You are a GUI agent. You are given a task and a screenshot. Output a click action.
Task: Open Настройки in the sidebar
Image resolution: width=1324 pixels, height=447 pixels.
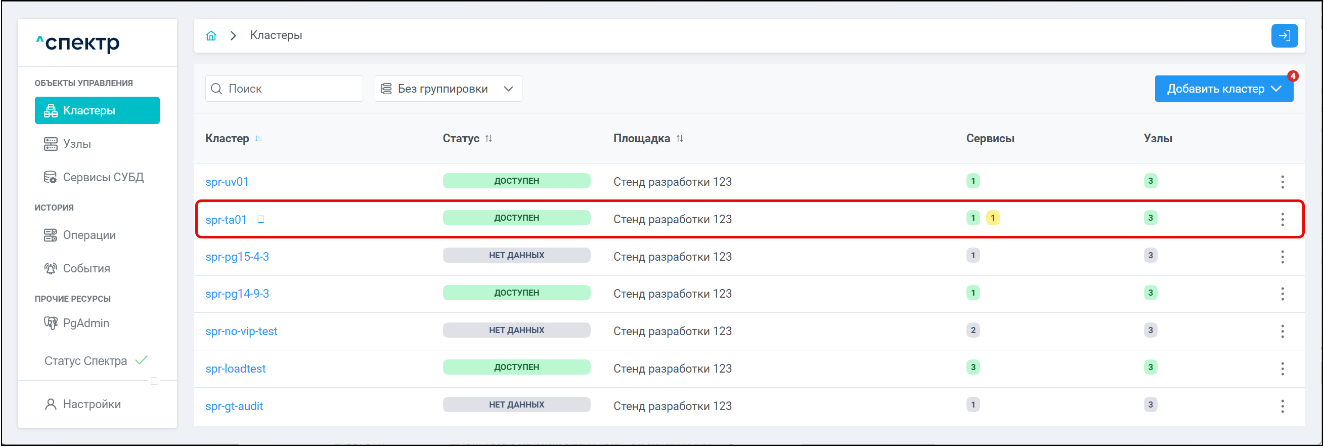coord(92,404)
